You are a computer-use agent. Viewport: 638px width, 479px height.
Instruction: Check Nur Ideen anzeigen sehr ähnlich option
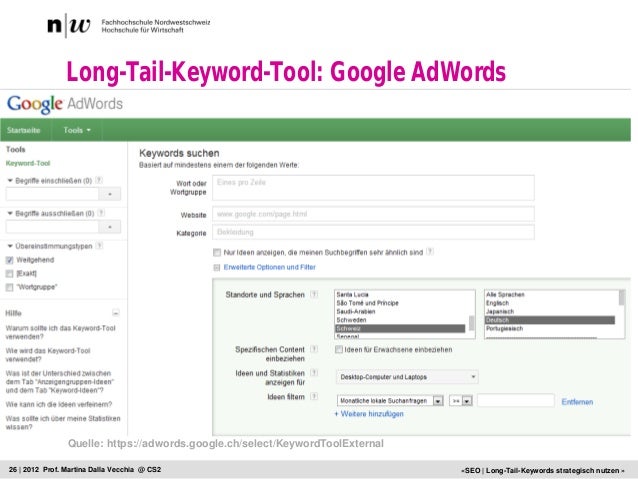point(217,253)
